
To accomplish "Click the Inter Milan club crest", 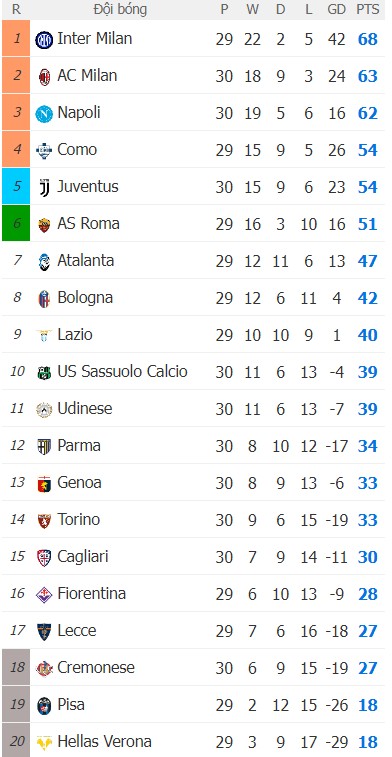I will pyautogui.click(x=44, y=40).
